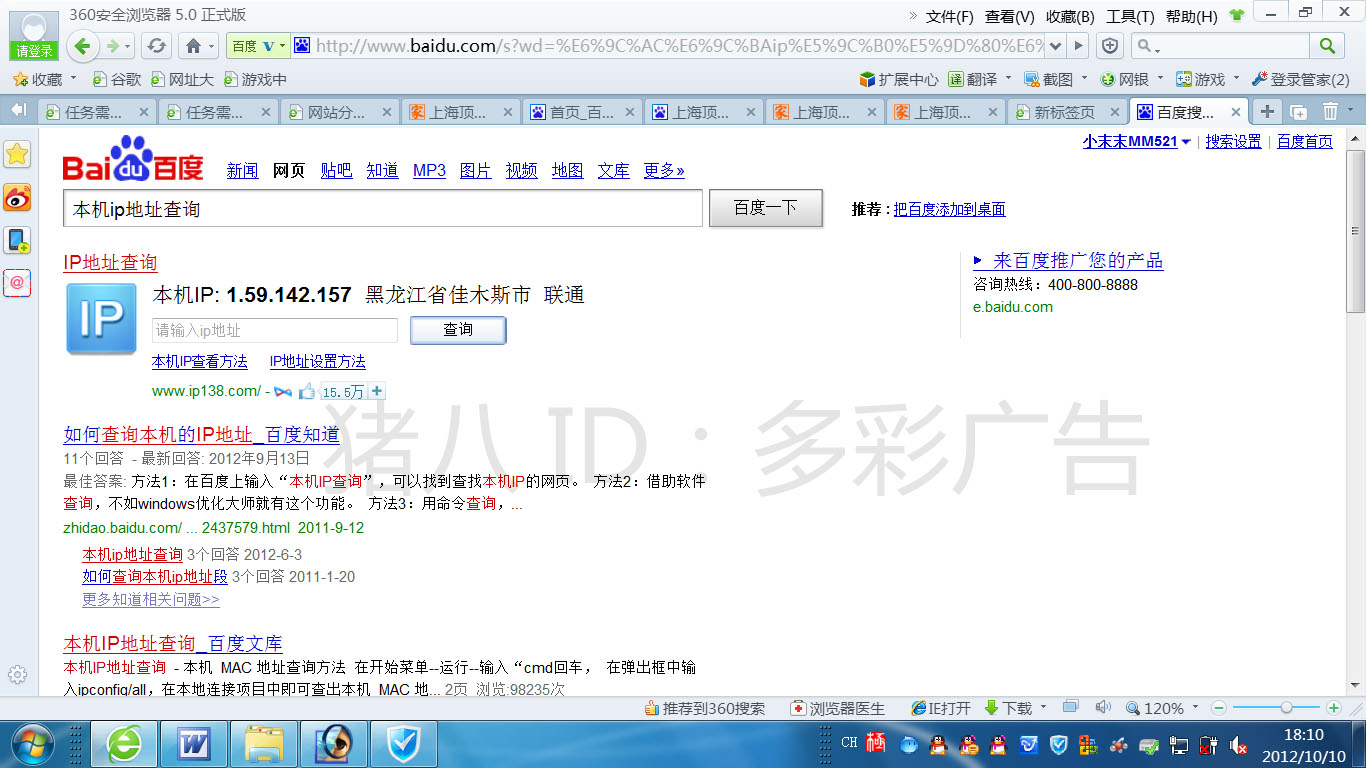Click the speaker mute icon in status bar
Viewport: 1366px width, 768px height.
pyautogui.click(x=1103, y=708)
